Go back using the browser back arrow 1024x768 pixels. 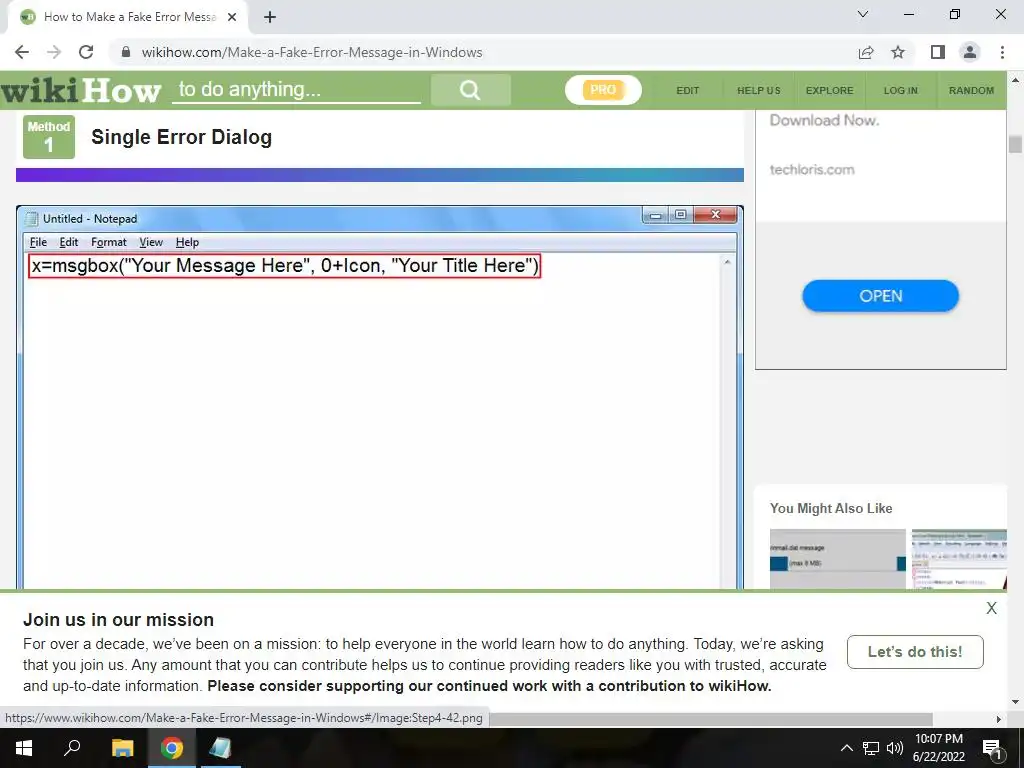22,52
